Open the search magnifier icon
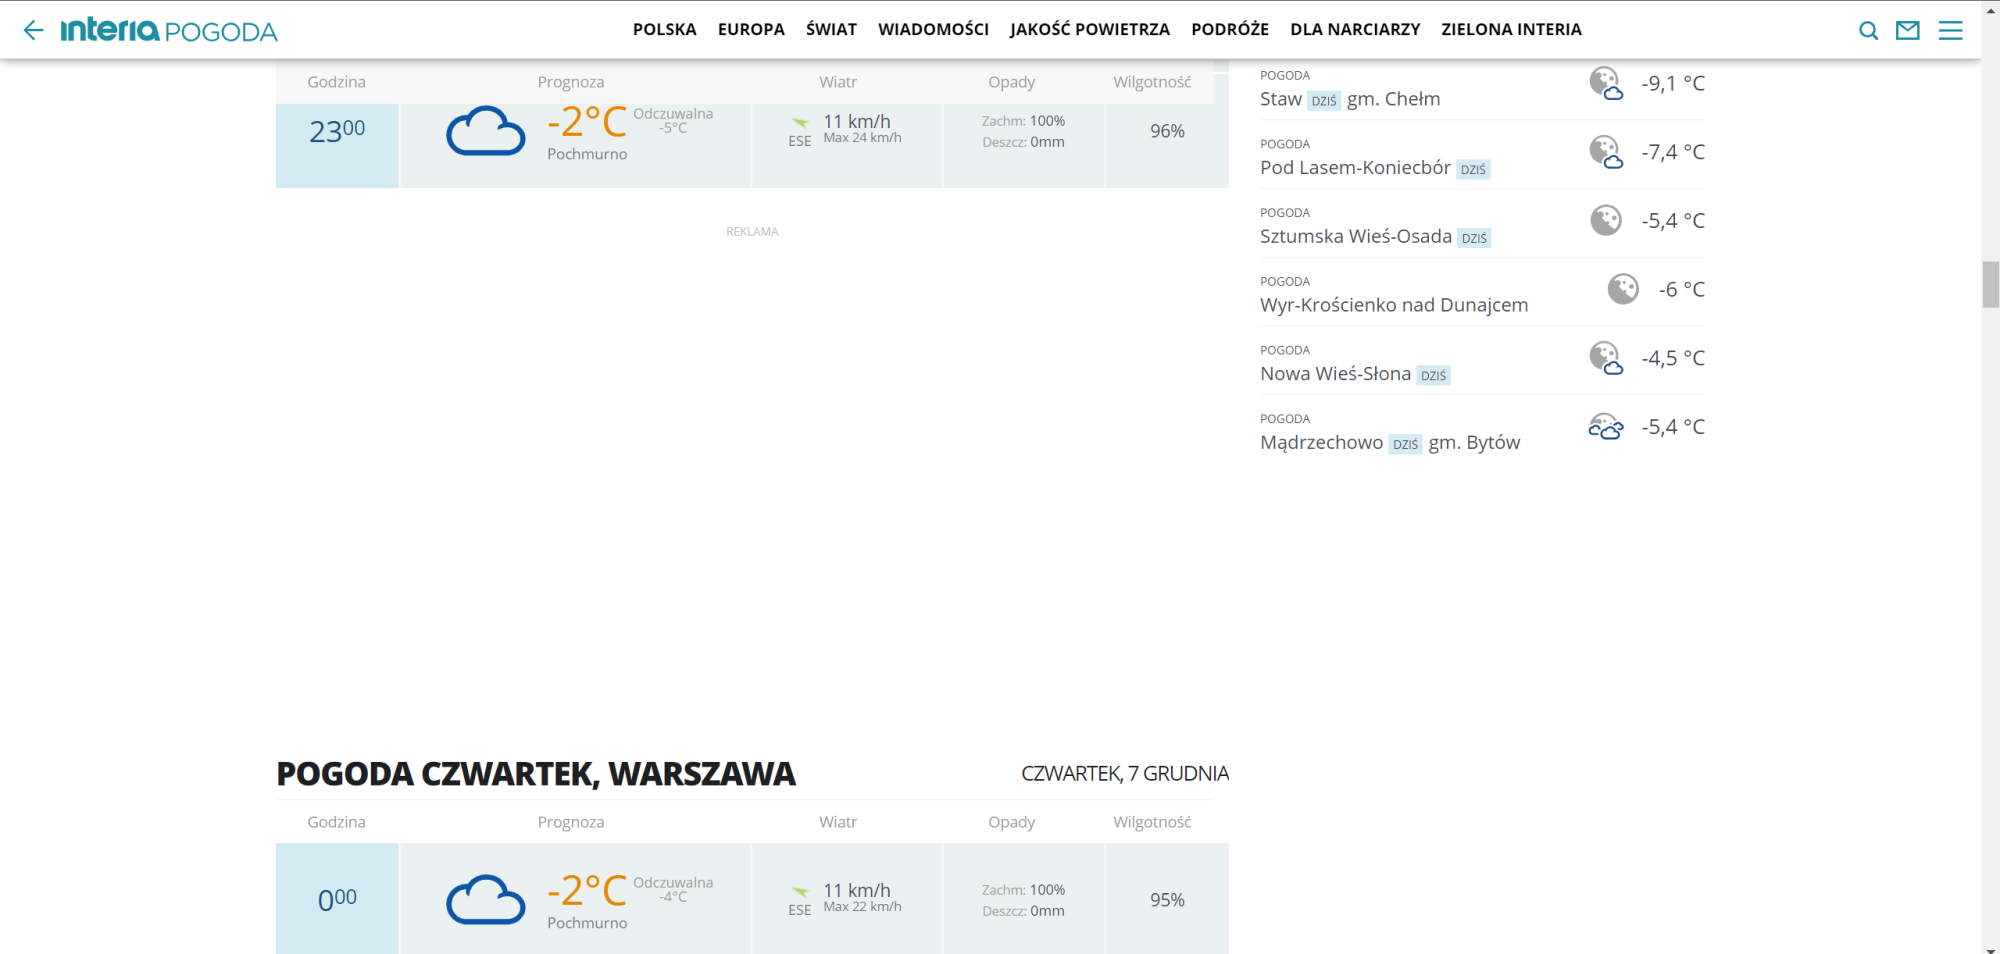The width and height of the screenshot is (2000, 954). tap(1868, 30)
